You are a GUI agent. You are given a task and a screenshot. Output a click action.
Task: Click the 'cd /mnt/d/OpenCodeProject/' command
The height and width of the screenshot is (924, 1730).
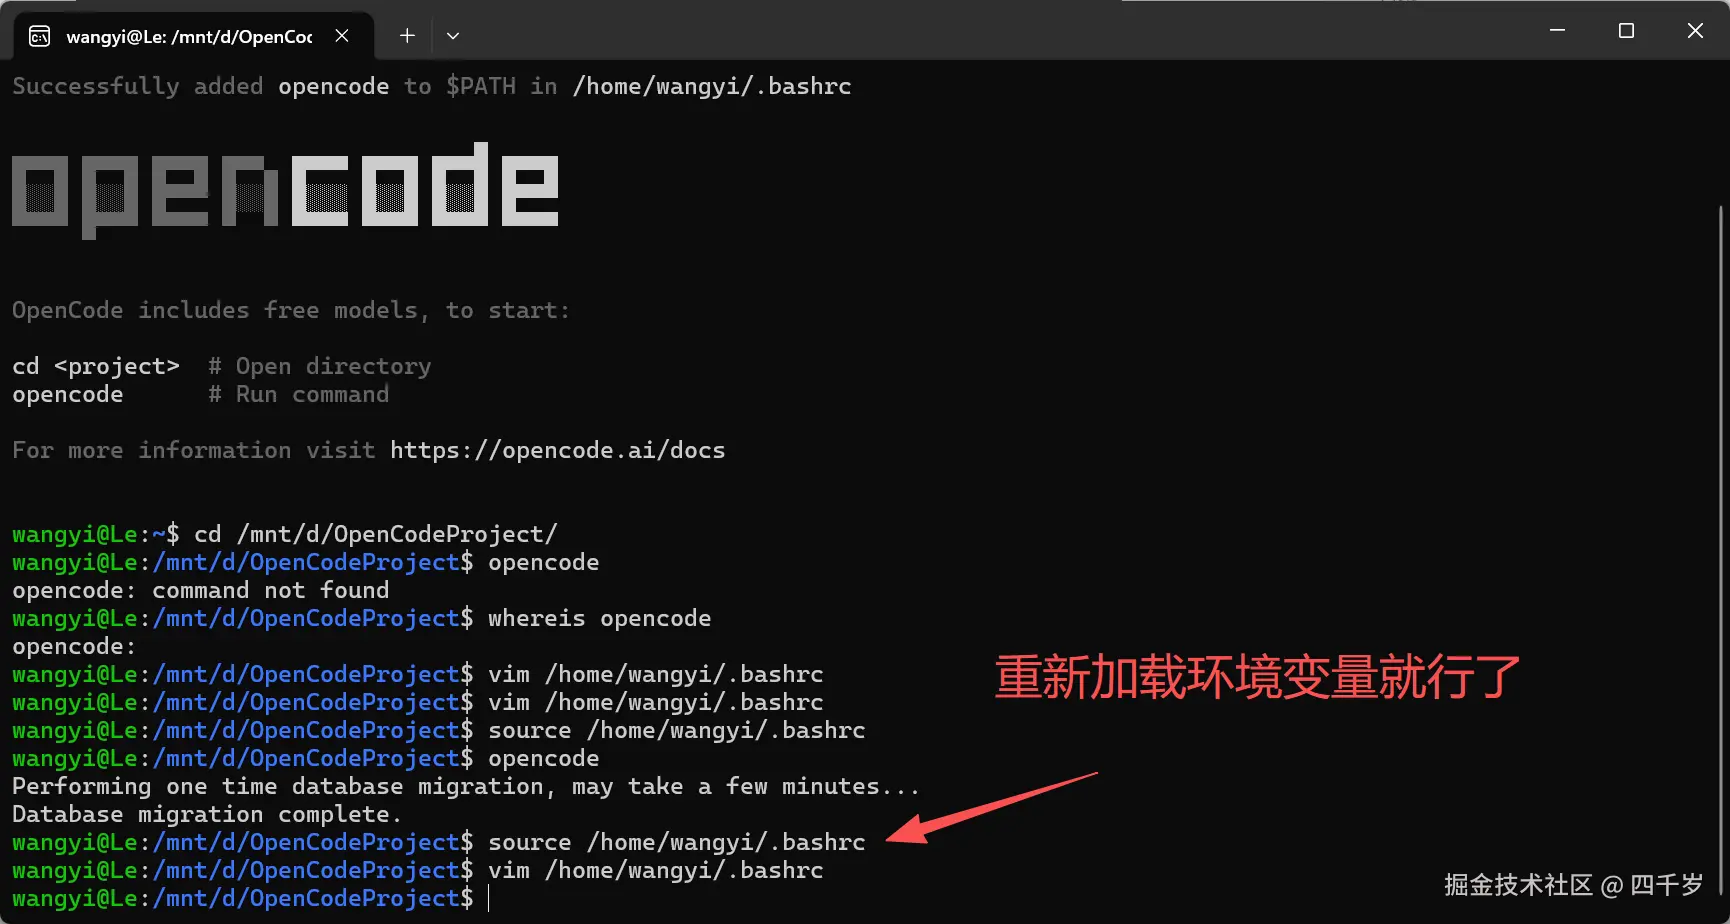(x=375, y=535)
